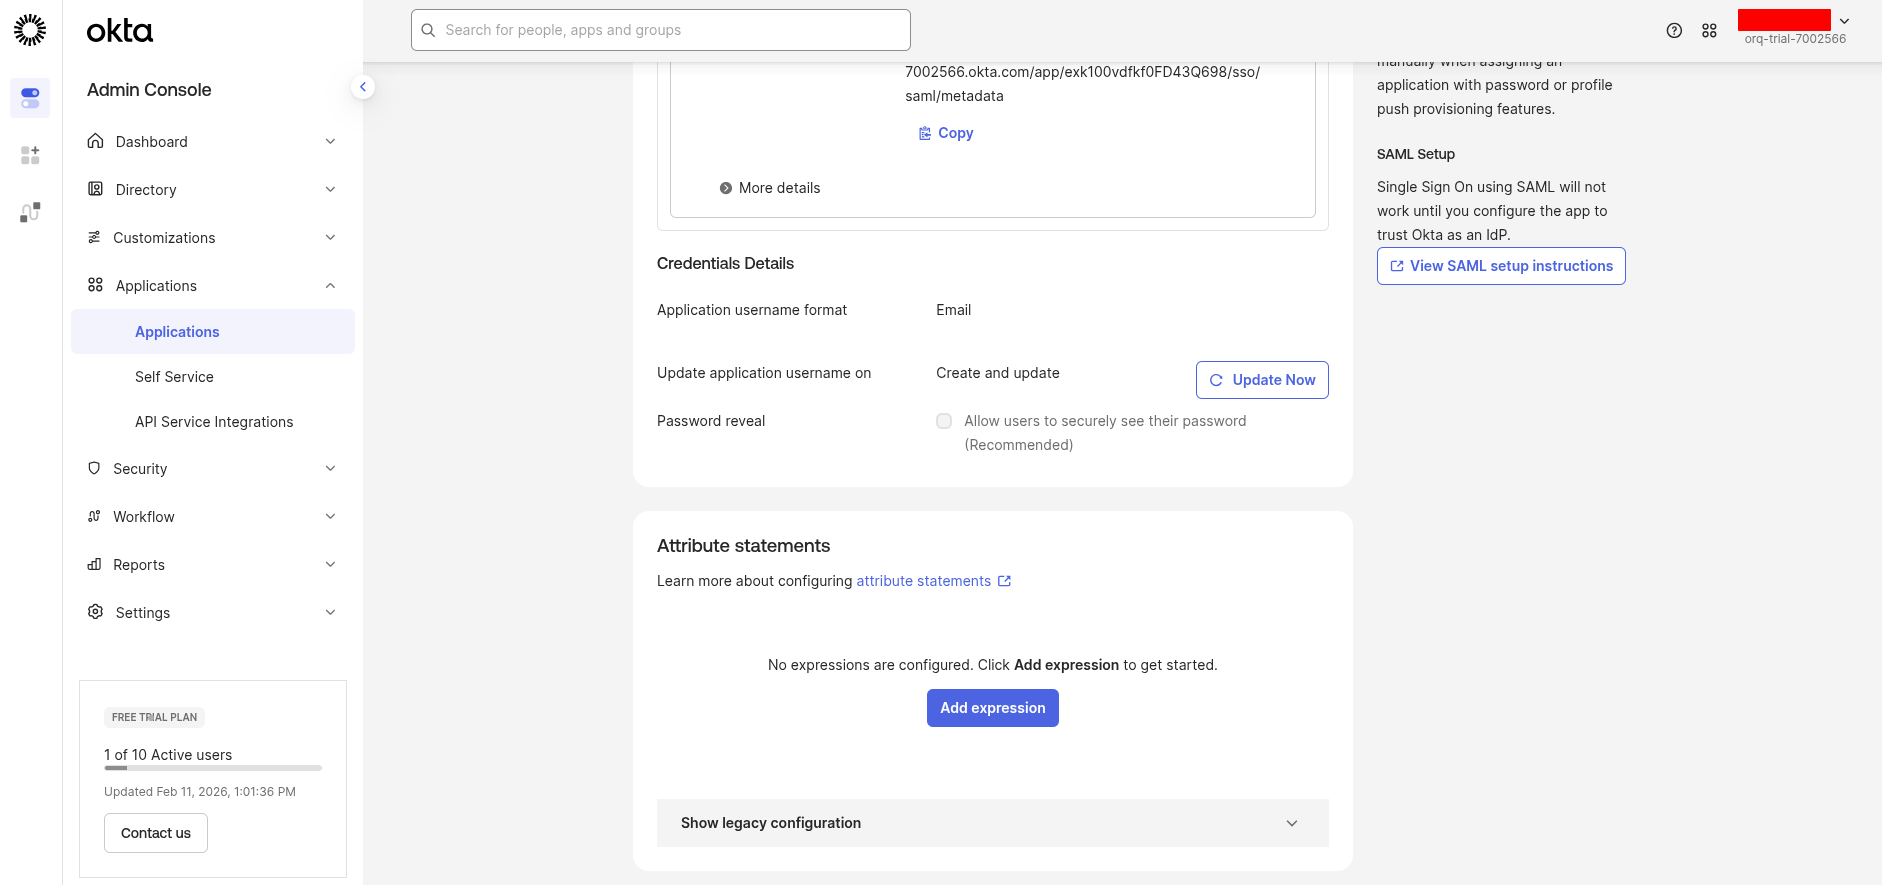Expand the Reports menu chevron
Screen dimensions: 1882x885
[x=330, y=564]
